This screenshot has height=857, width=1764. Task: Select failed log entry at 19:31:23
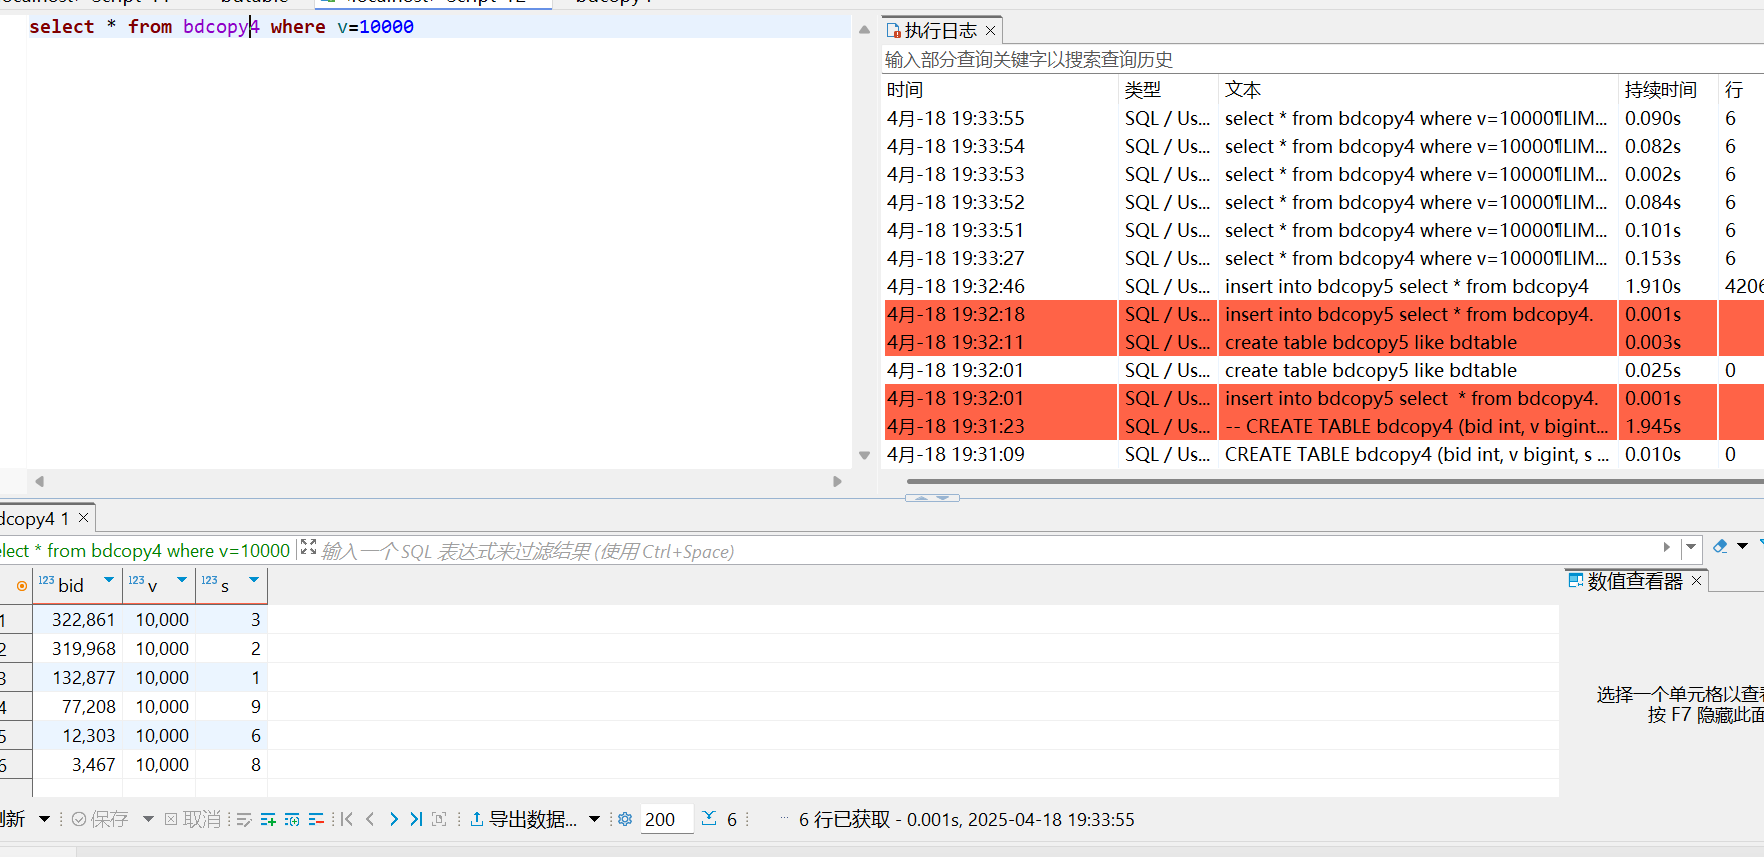[x=1322, y=426]
